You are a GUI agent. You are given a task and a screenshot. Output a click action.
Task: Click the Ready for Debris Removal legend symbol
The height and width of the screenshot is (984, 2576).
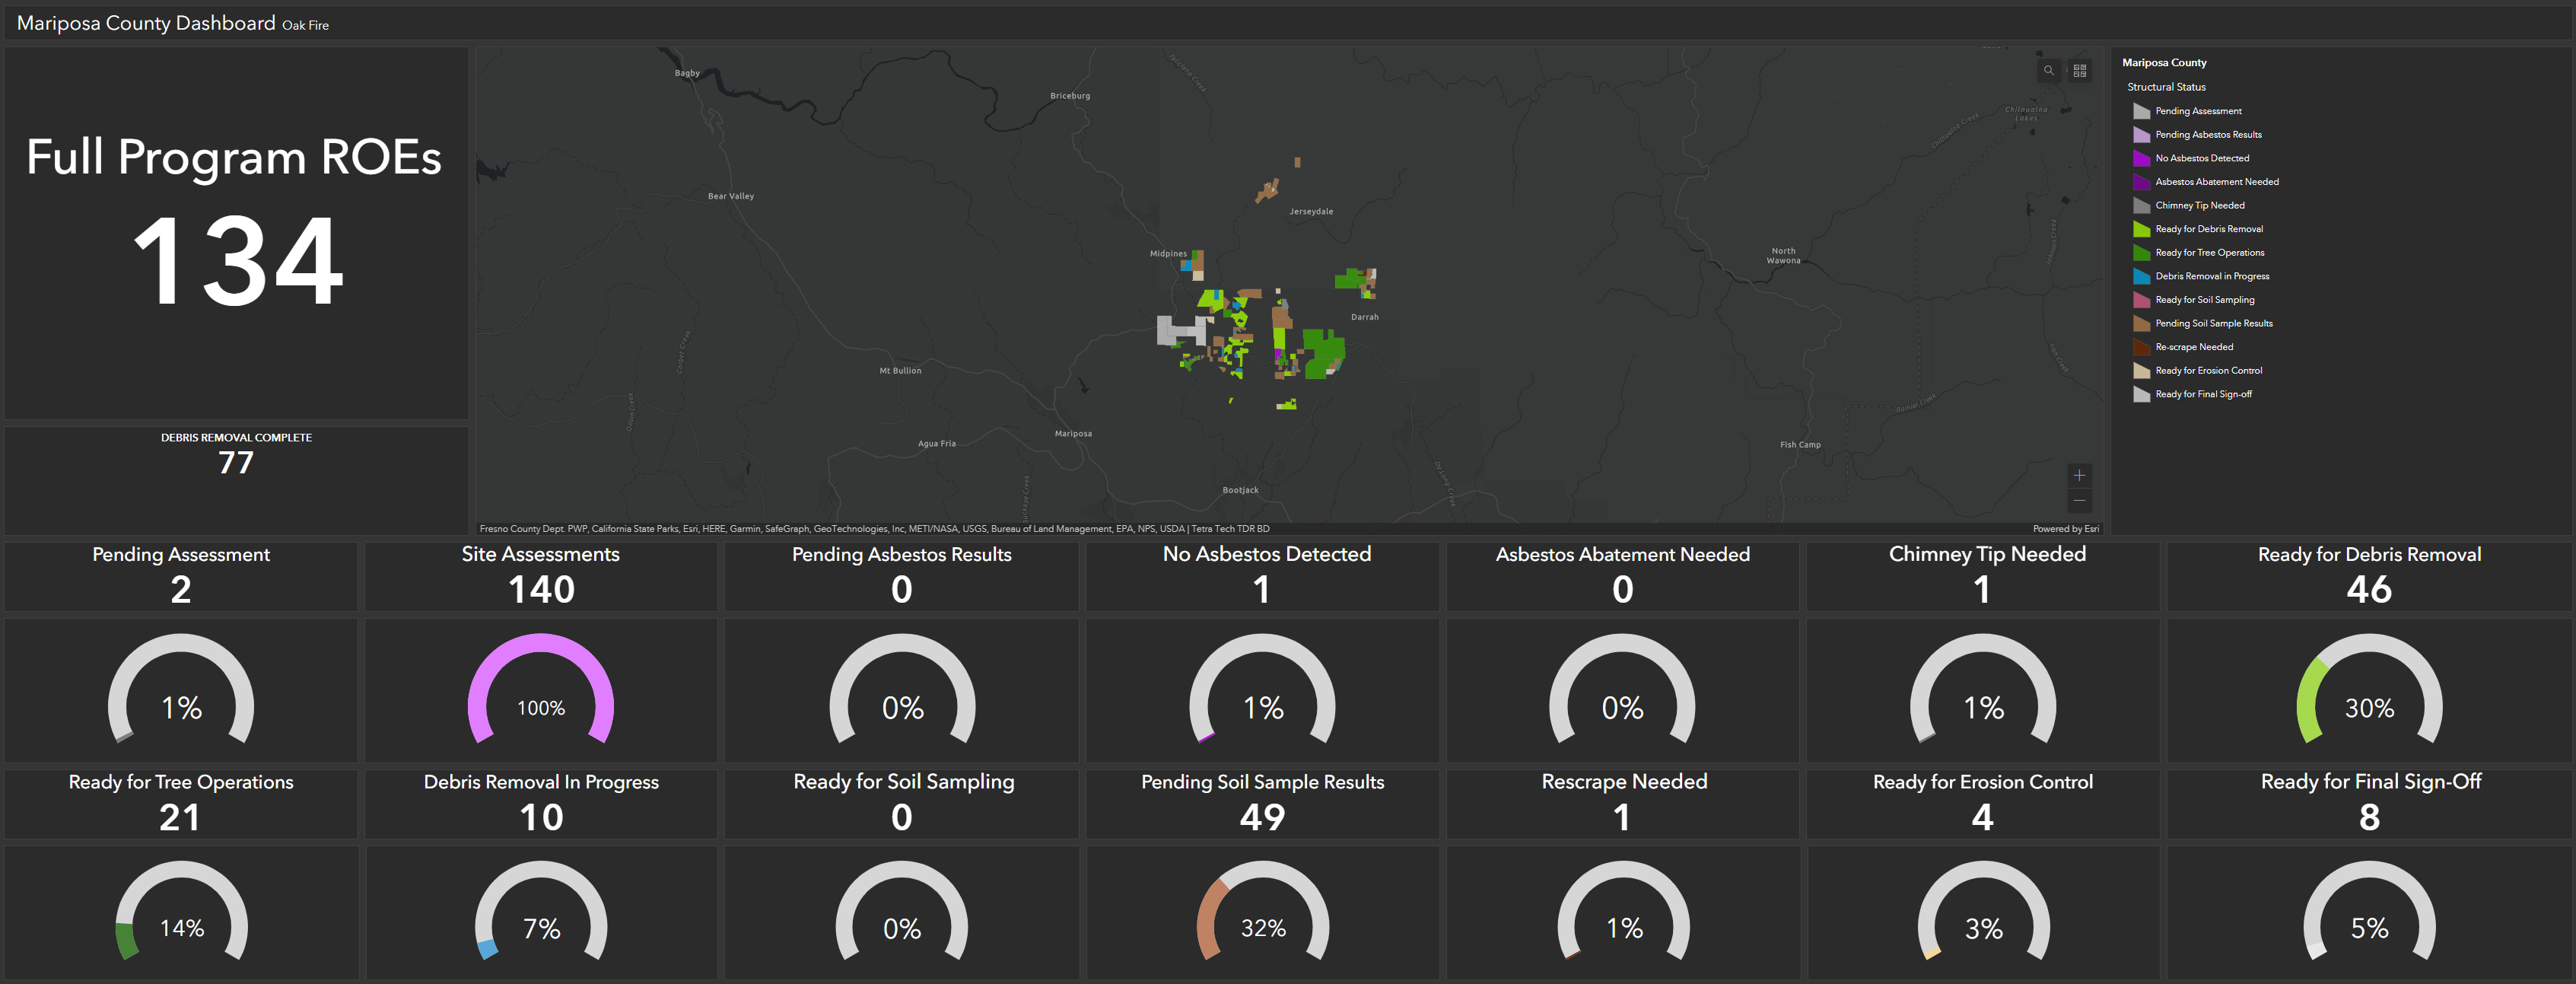(2141, 230)
